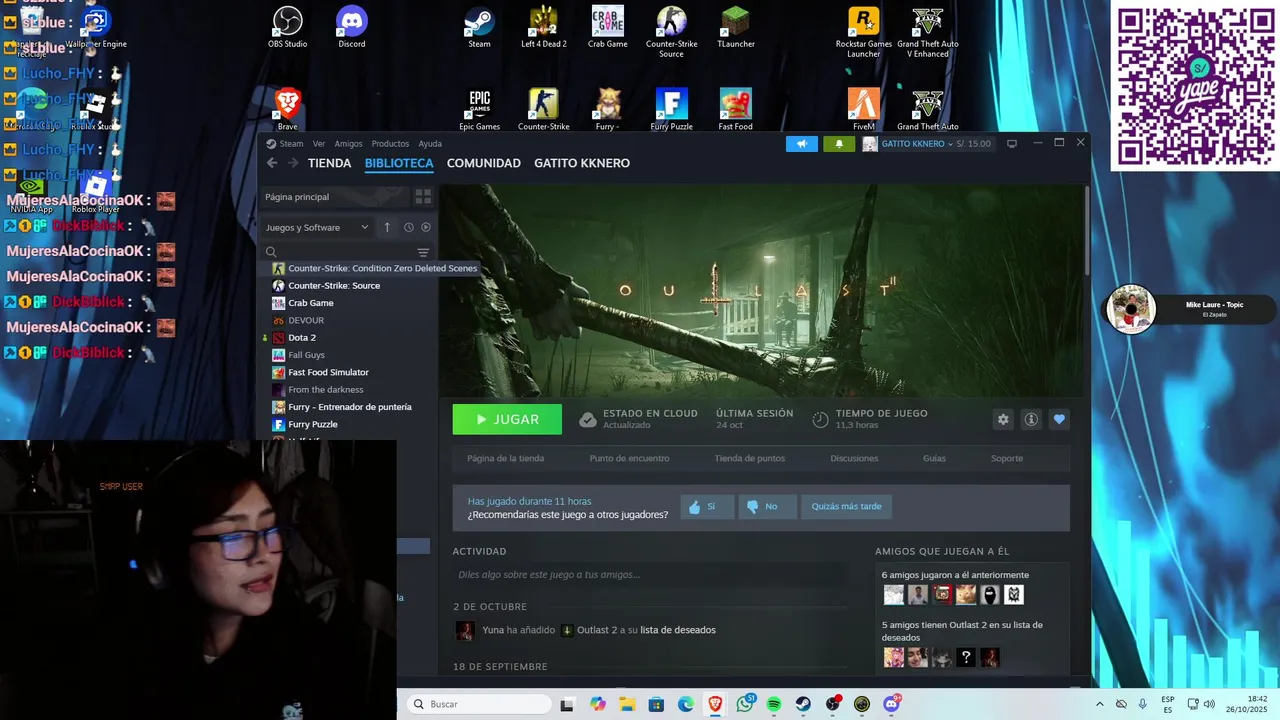Open Rockstar Games Launcher desktop icon
Screen dimensions: 1280x720
[864, 32]
